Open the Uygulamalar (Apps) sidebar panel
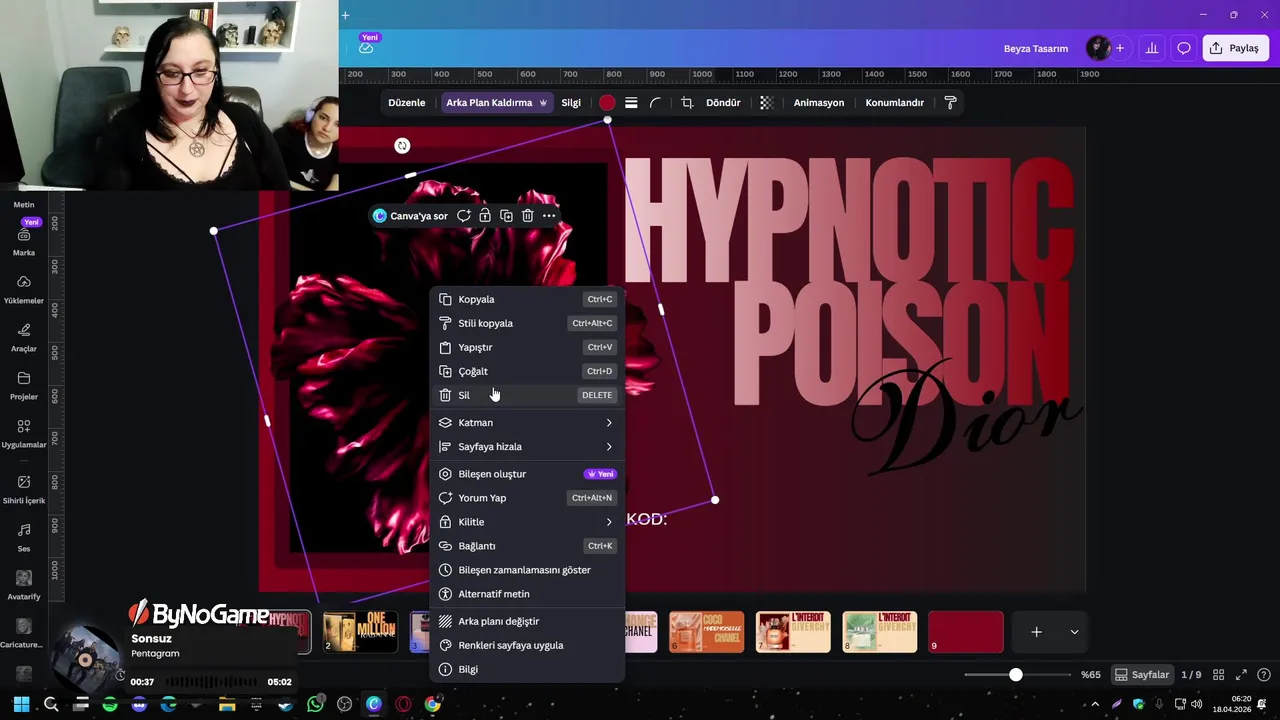1280x720 pixels. click(x=24, y=433)
